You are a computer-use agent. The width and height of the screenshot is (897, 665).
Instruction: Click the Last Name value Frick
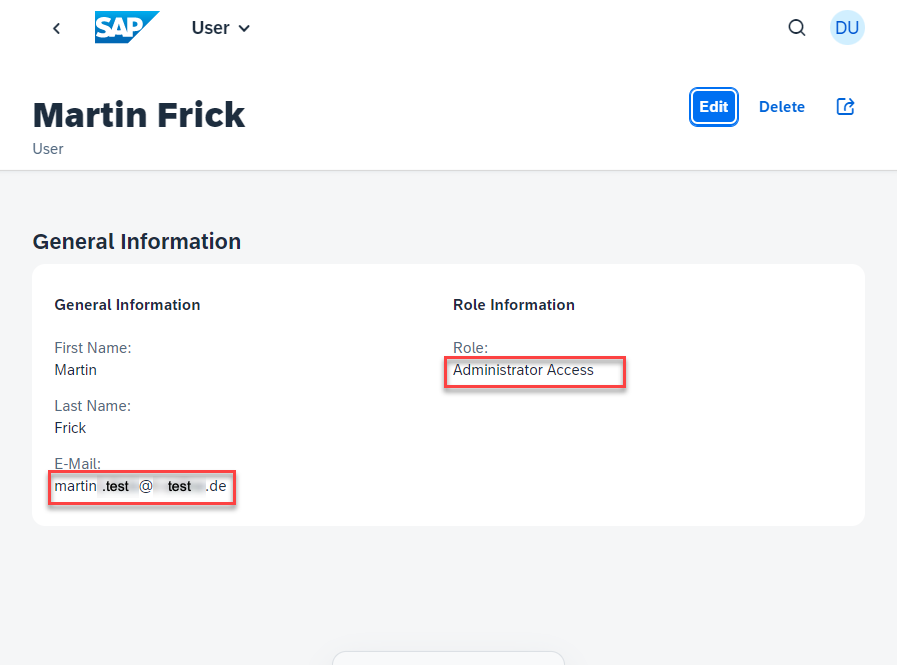point(70,428)
